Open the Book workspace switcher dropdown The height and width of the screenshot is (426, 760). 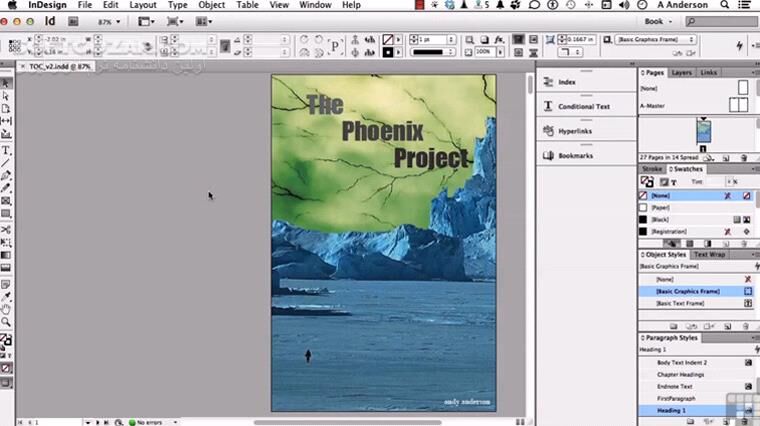(x=659, y=20)
